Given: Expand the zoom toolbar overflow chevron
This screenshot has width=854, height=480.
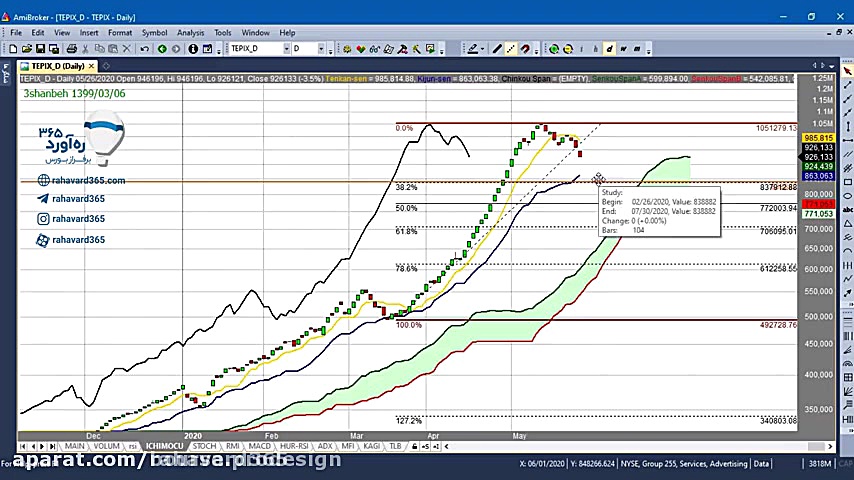Looking at the screenshot, I should click(x=649, y=51).
